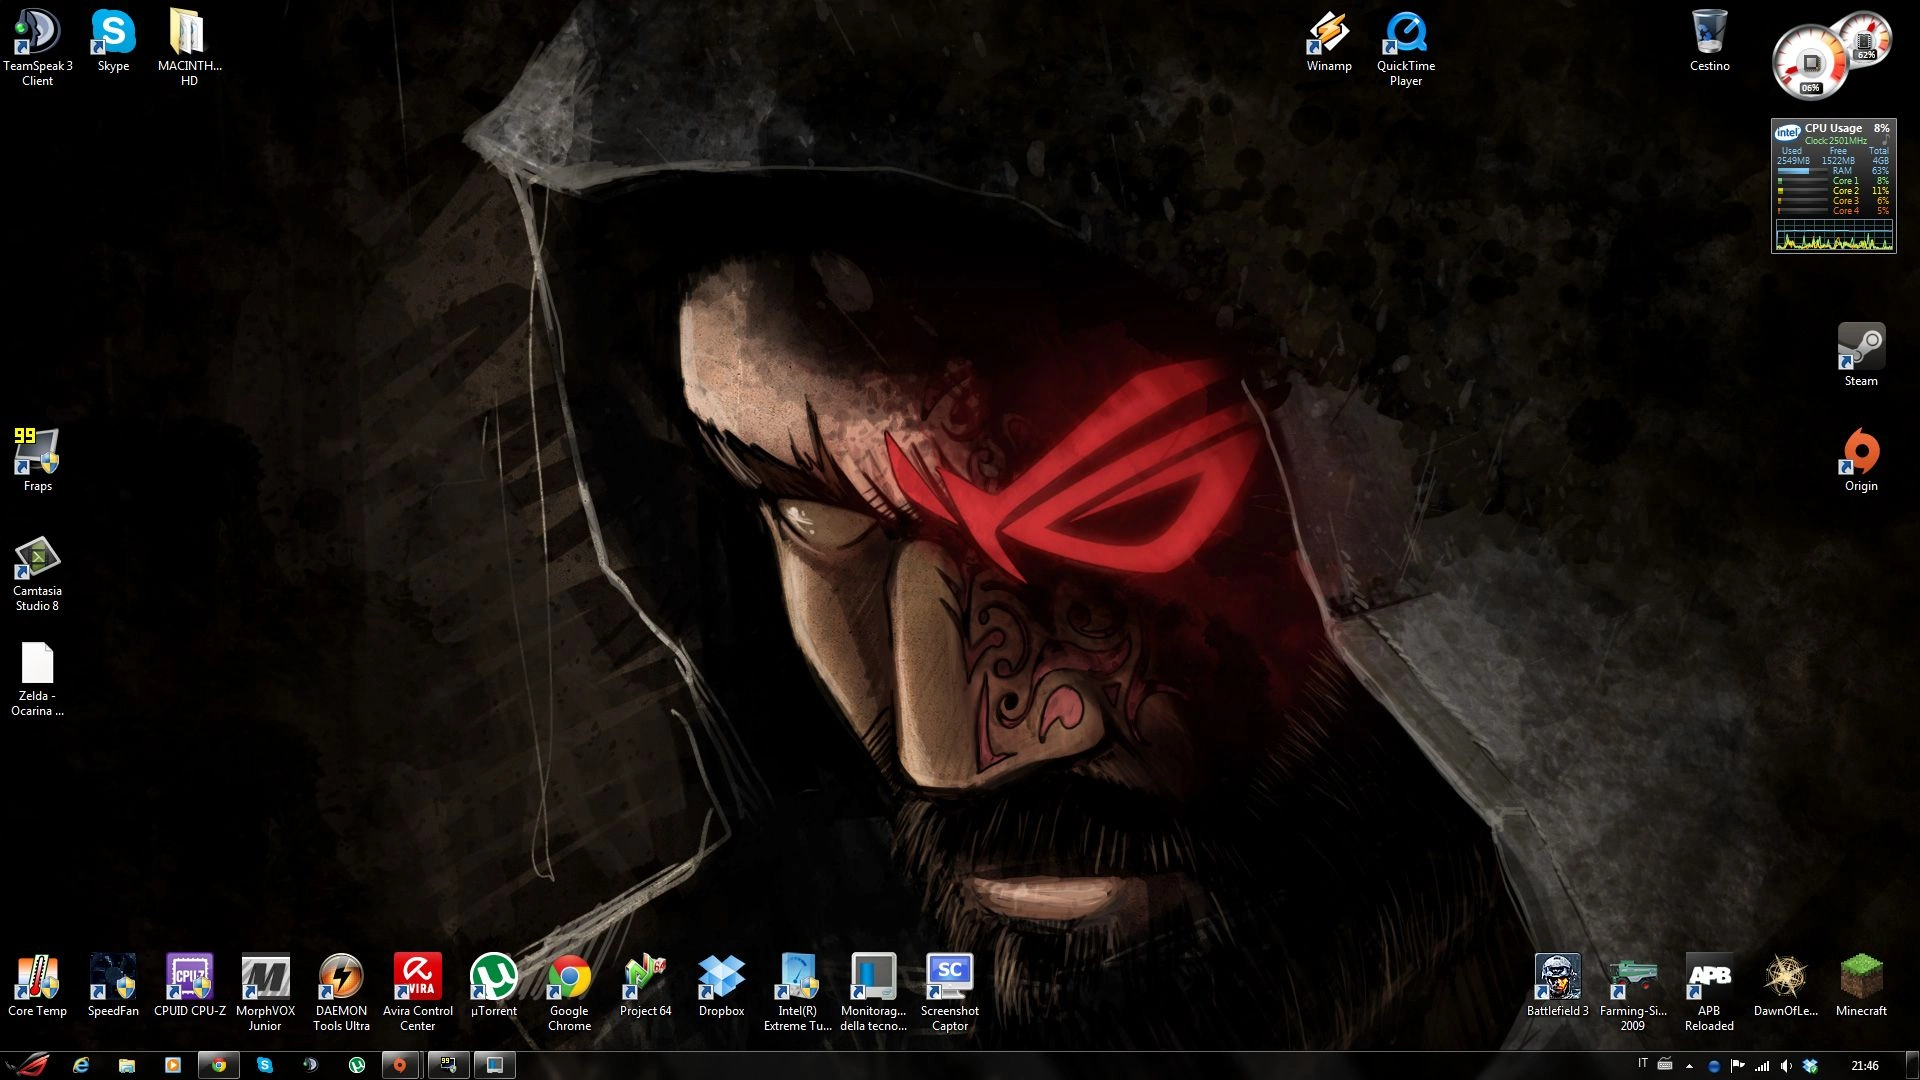This screenshot has height=1080, width=1920.
Task: Select the µTorrent desktop shortcut
Action: coord(493,985)
